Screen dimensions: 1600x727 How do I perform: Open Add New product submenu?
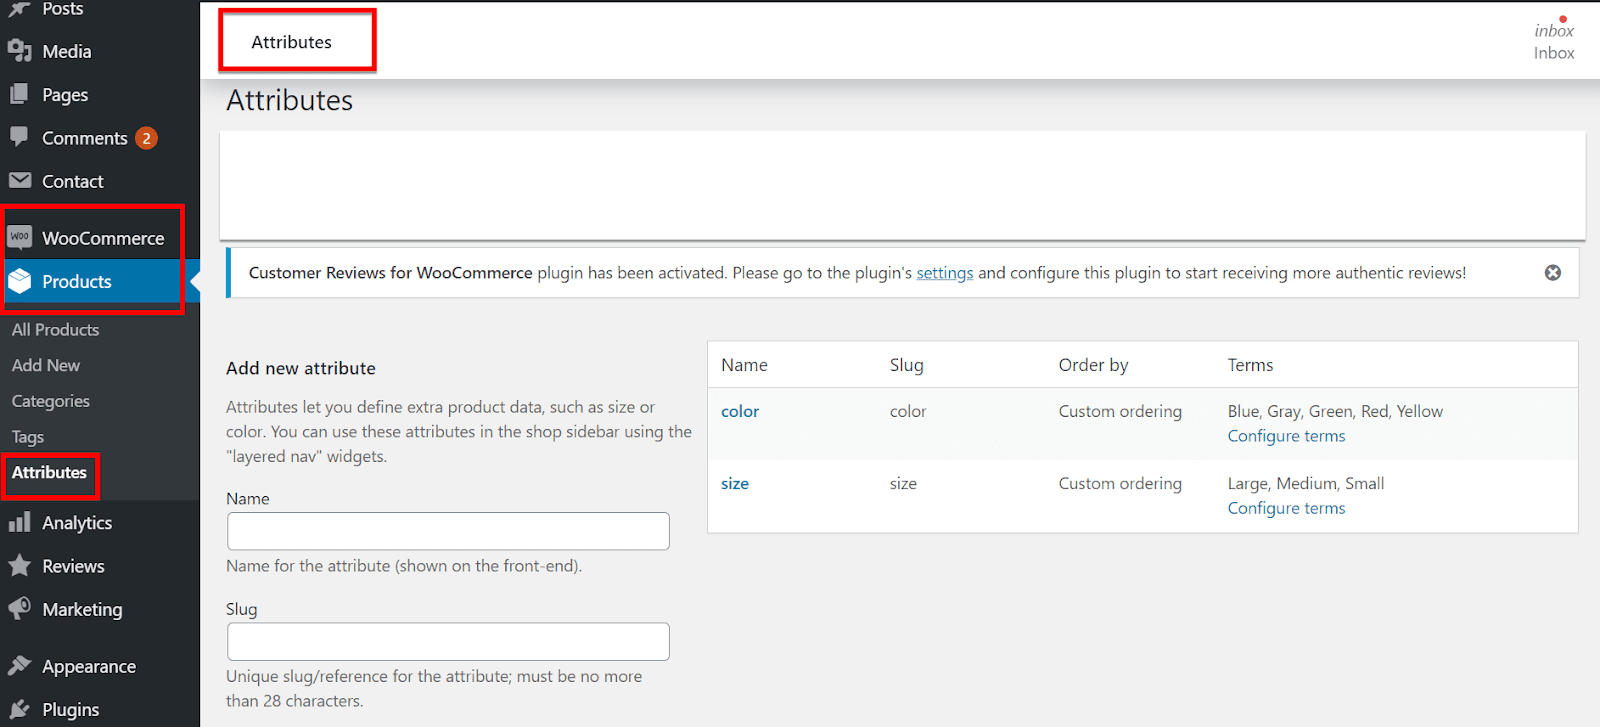46,365
